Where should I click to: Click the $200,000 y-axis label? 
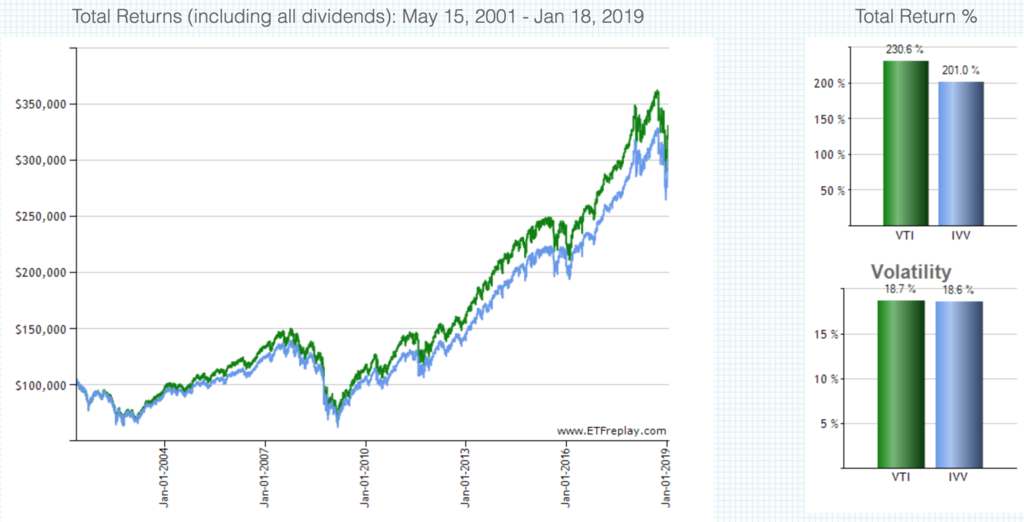41,273
